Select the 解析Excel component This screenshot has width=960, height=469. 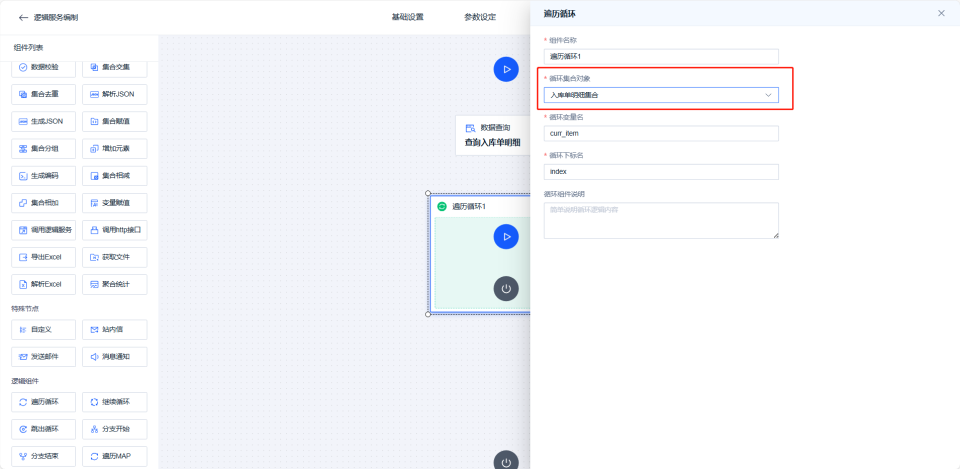point(43,284)
